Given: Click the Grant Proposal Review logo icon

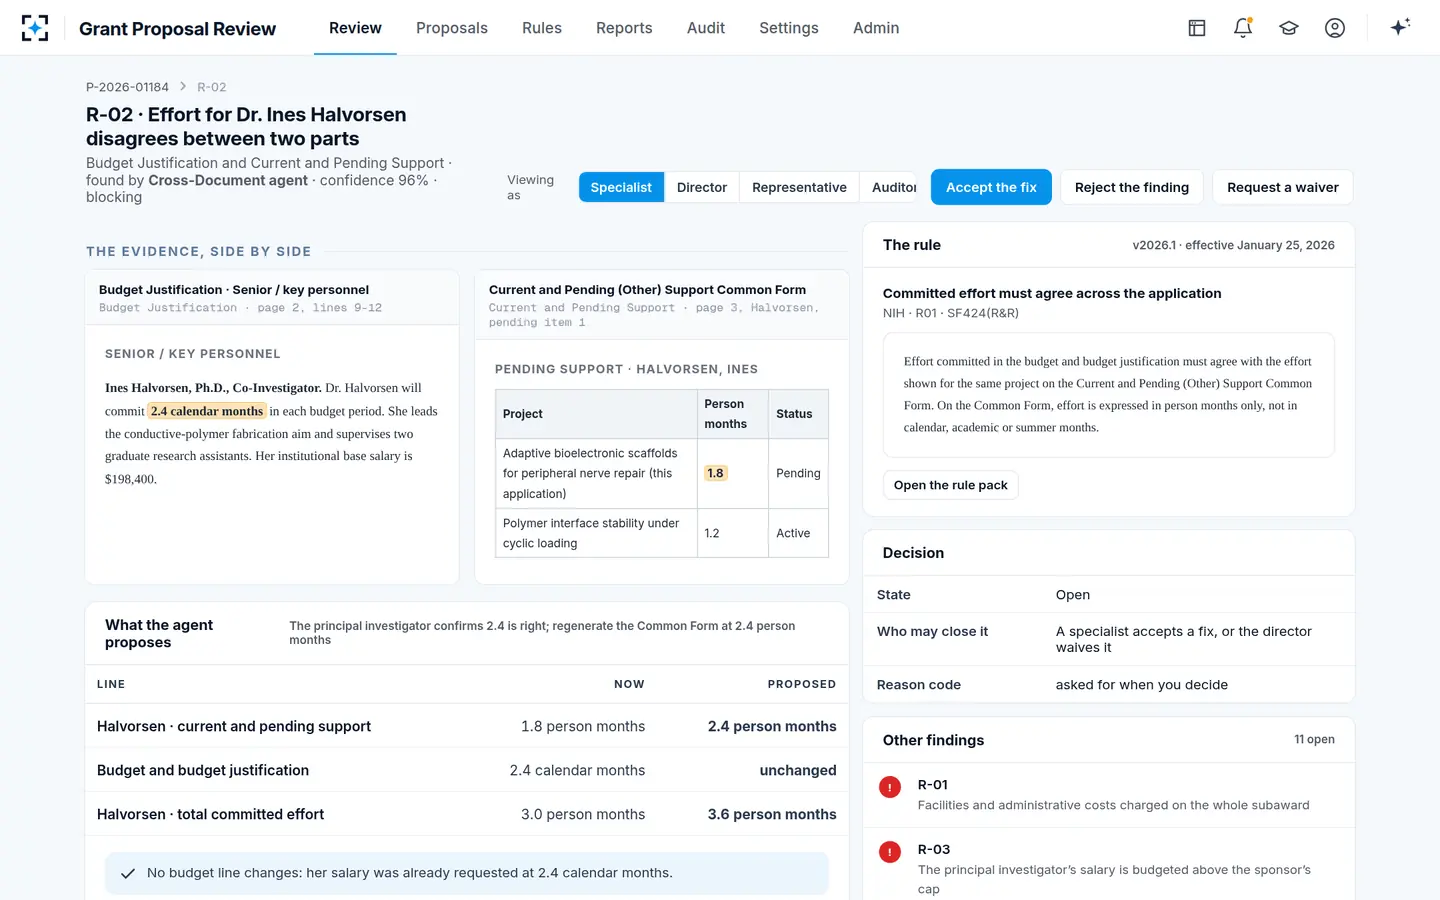Looking at the screenshot, I should click(35, 28).
